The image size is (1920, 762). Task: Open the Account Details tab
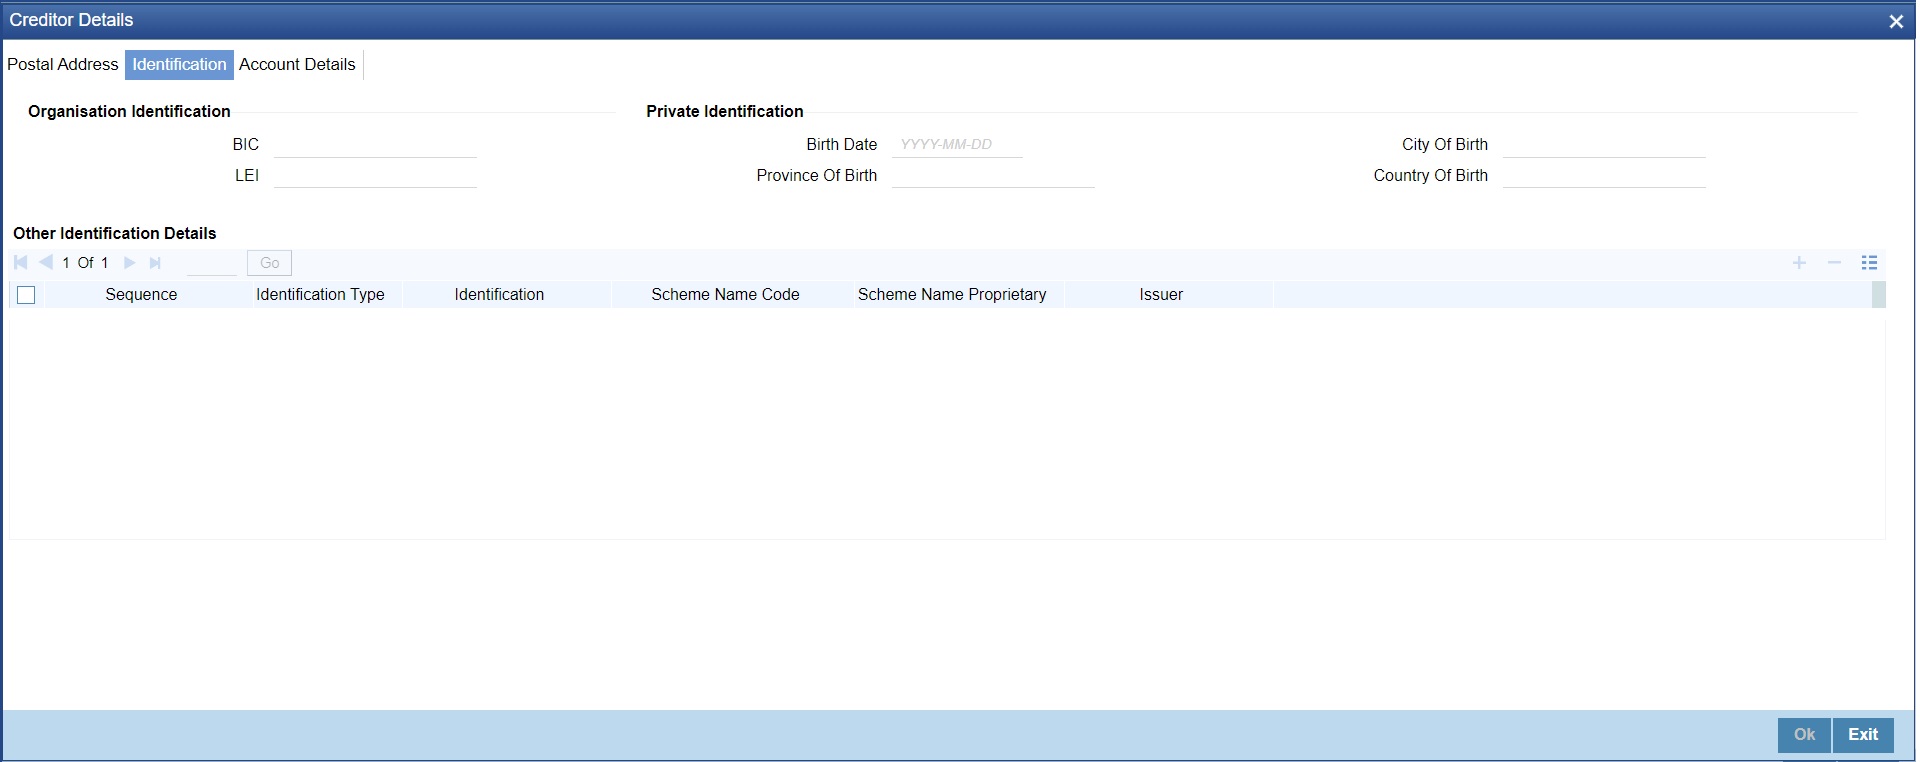coord(297,65)
